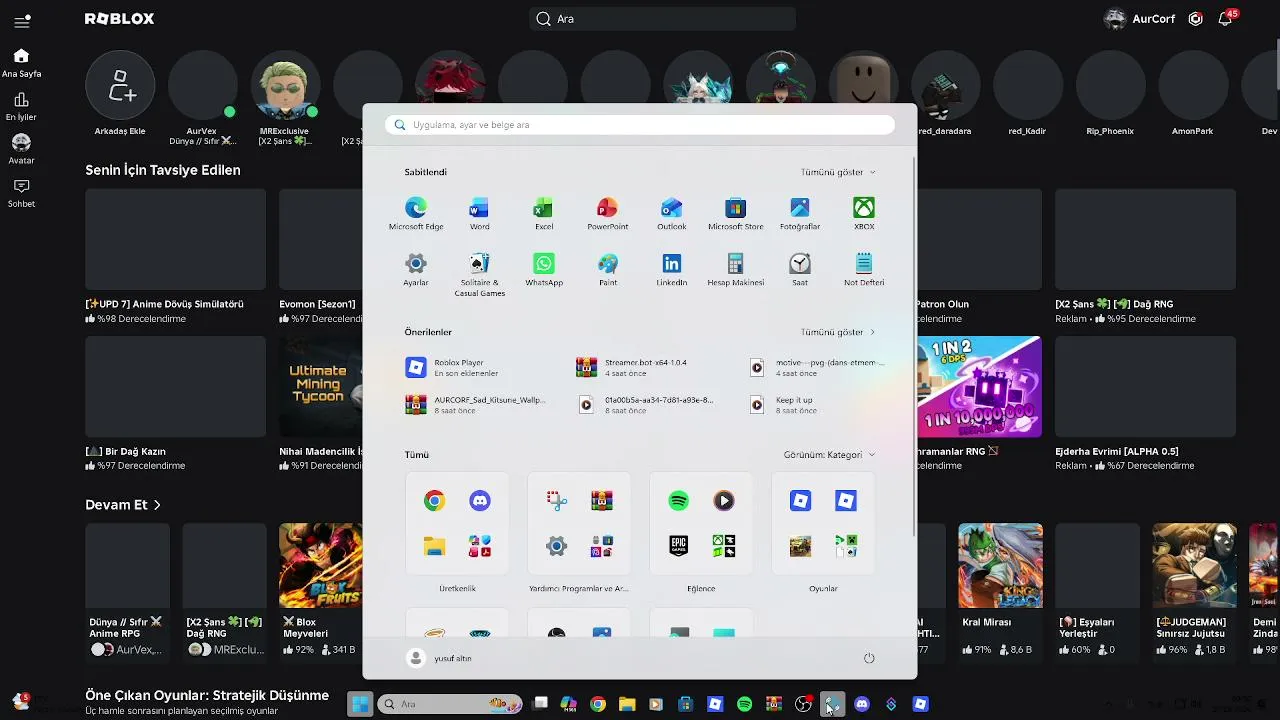Click the Windows Start button on taskbar
1280x720 pixels.
point(360,704)
